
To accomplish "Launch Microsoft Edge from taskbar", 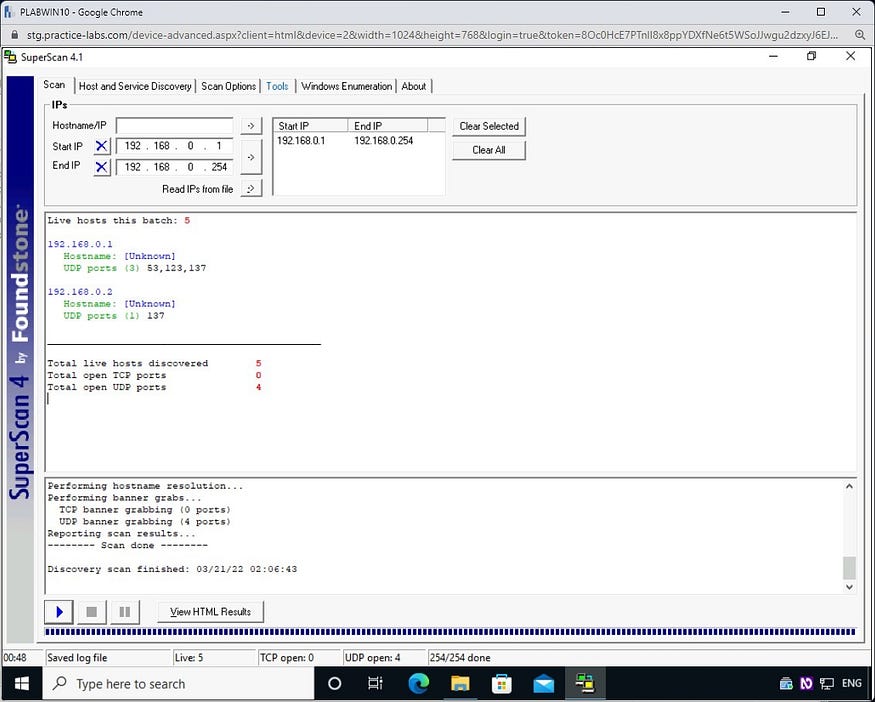I will point(418,684).
